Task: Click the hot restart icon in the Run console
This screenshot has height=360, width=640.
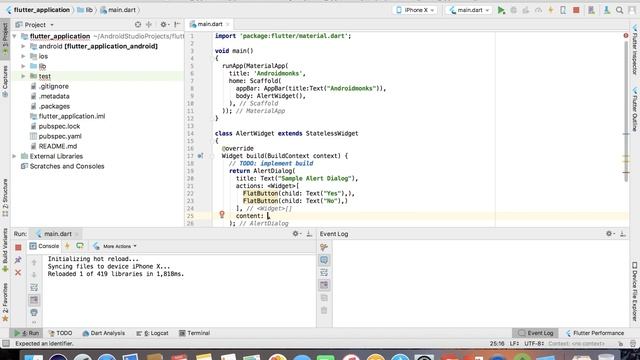Action: pyautogui.click(x=80, y=246)
